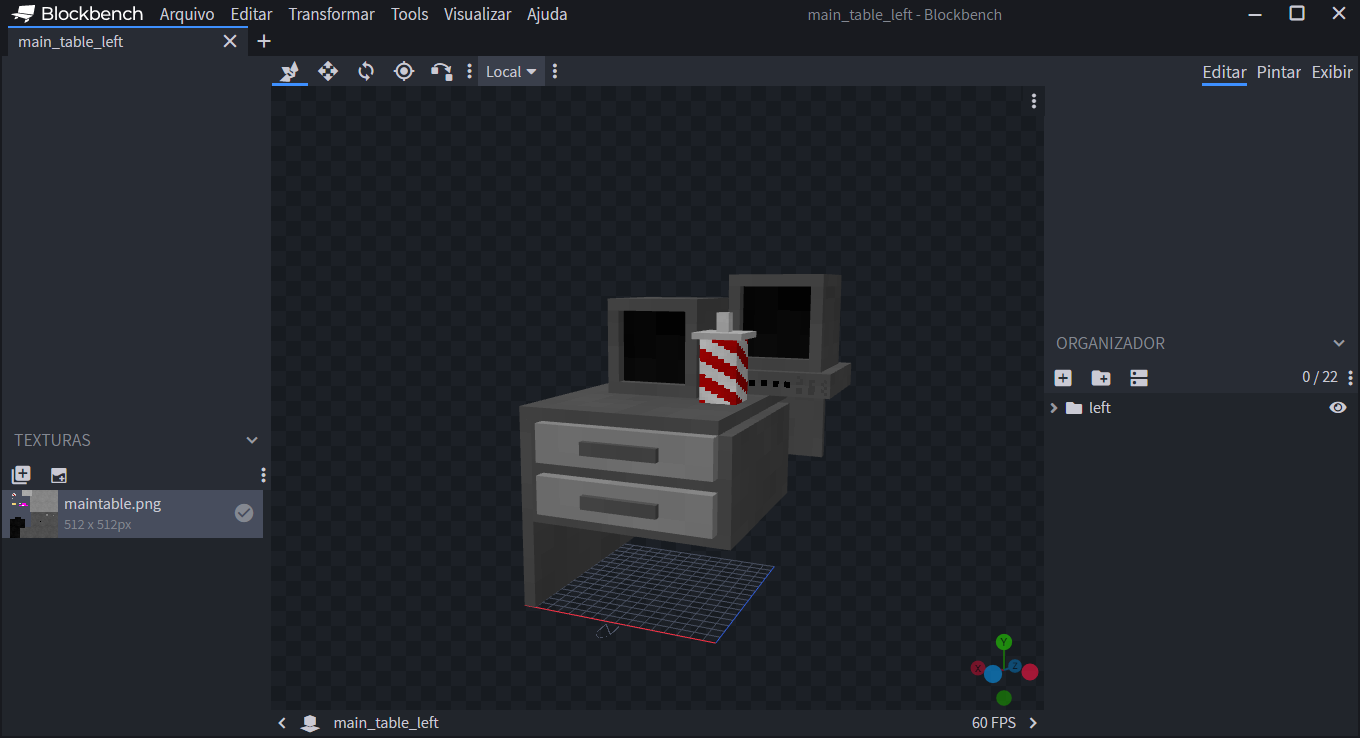Switch to the Pintar tab
The height and width of the screenshot is (738, 1360).
(x=1278, y=72)
